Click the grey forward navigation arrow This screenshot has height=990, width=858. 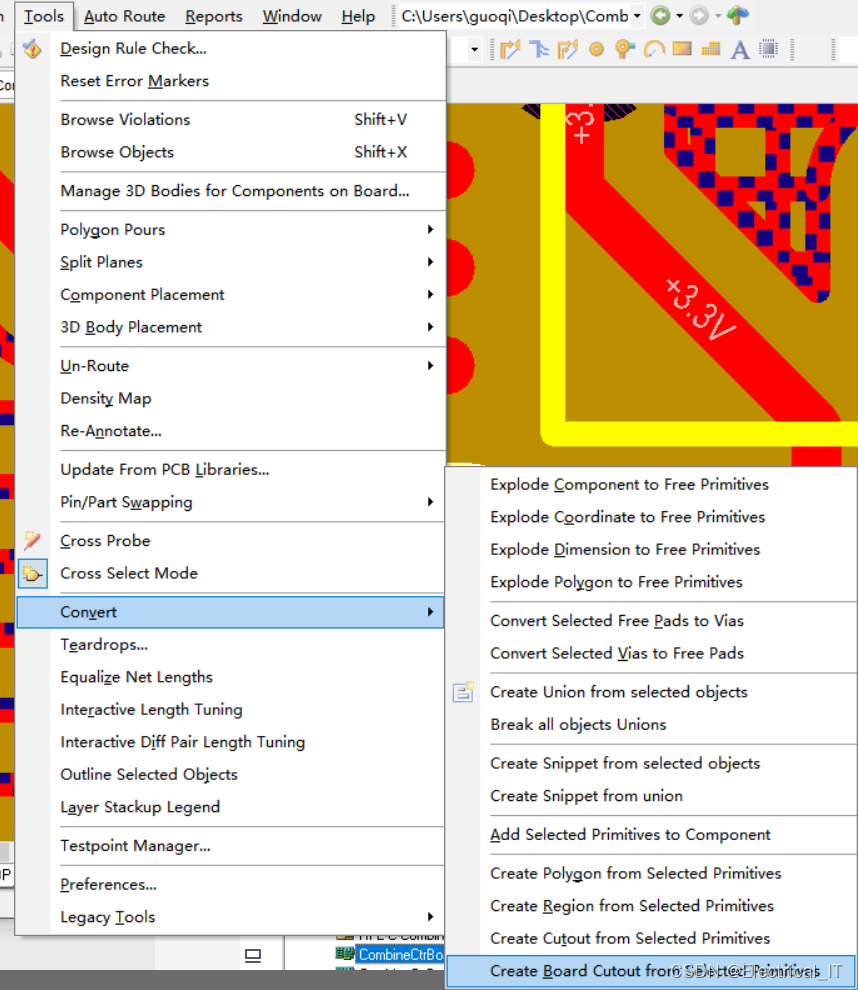point(699,15)
